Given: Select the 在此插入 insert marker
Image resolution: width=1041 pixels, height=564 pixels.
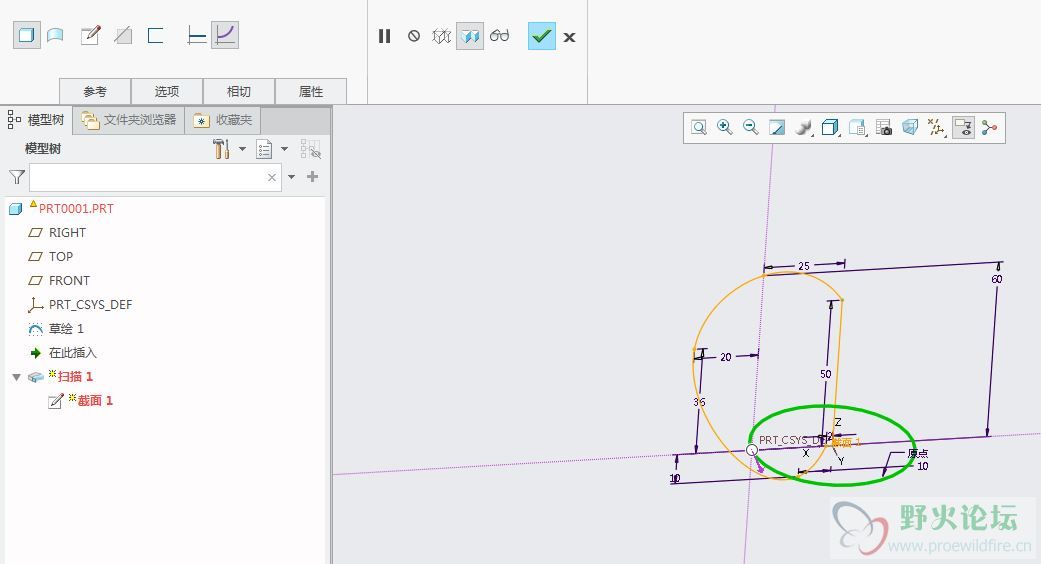Looking at the screenshot, I should point(72,352).
